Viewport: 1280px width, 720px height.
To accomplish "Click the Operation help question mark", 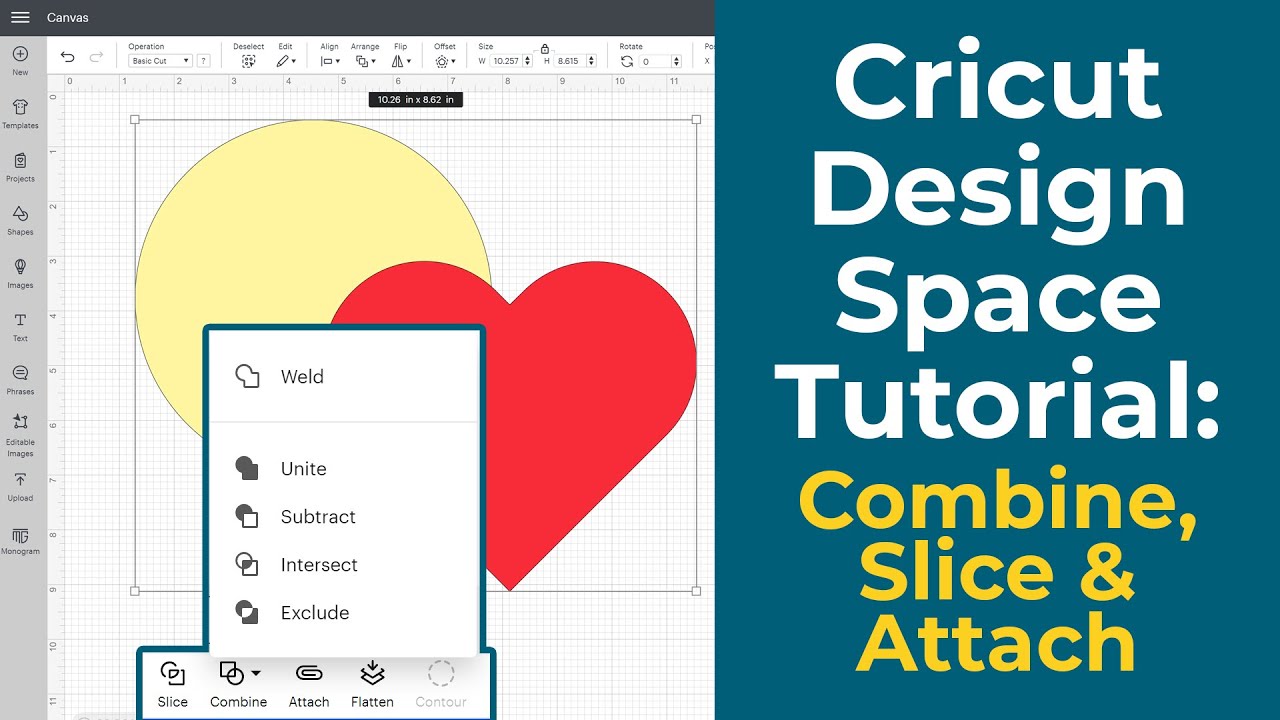I will 203,61.
